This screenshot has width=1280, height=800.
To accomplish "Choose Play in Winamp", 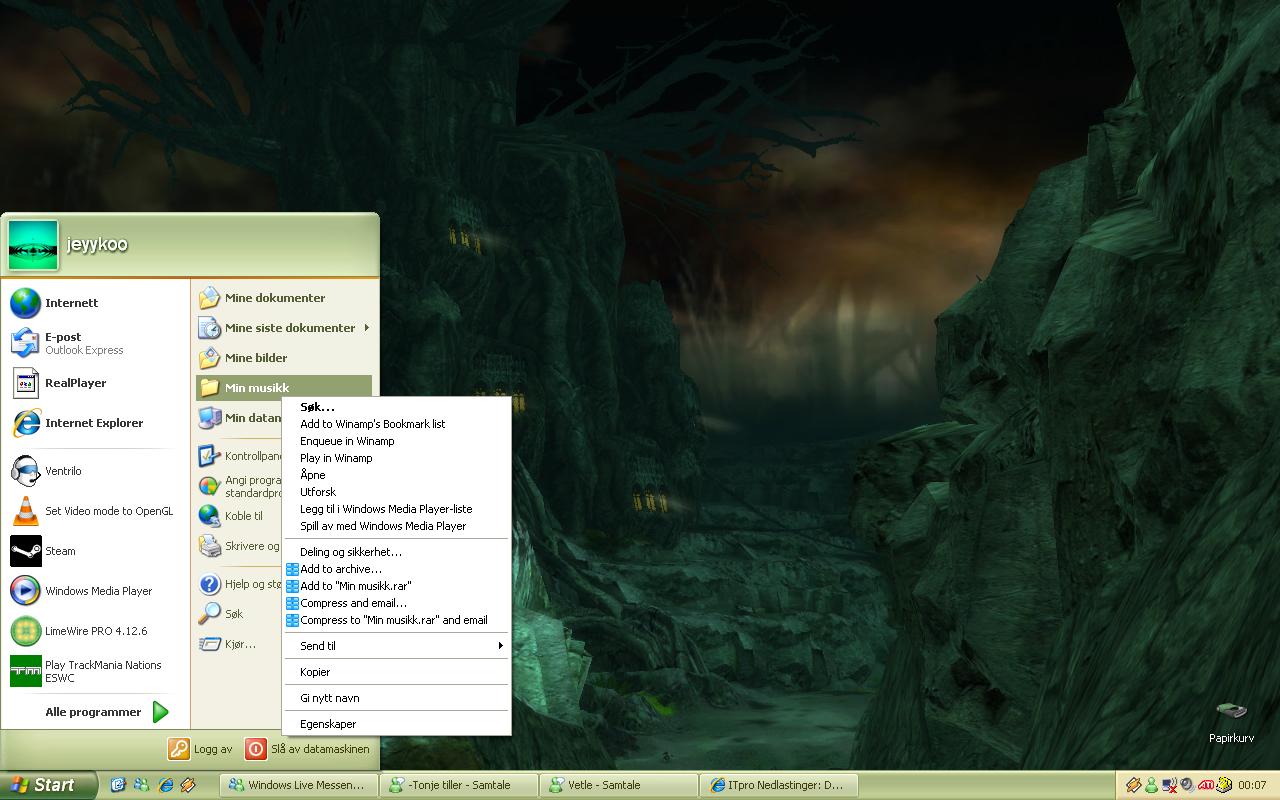I will tap(397, 458).
